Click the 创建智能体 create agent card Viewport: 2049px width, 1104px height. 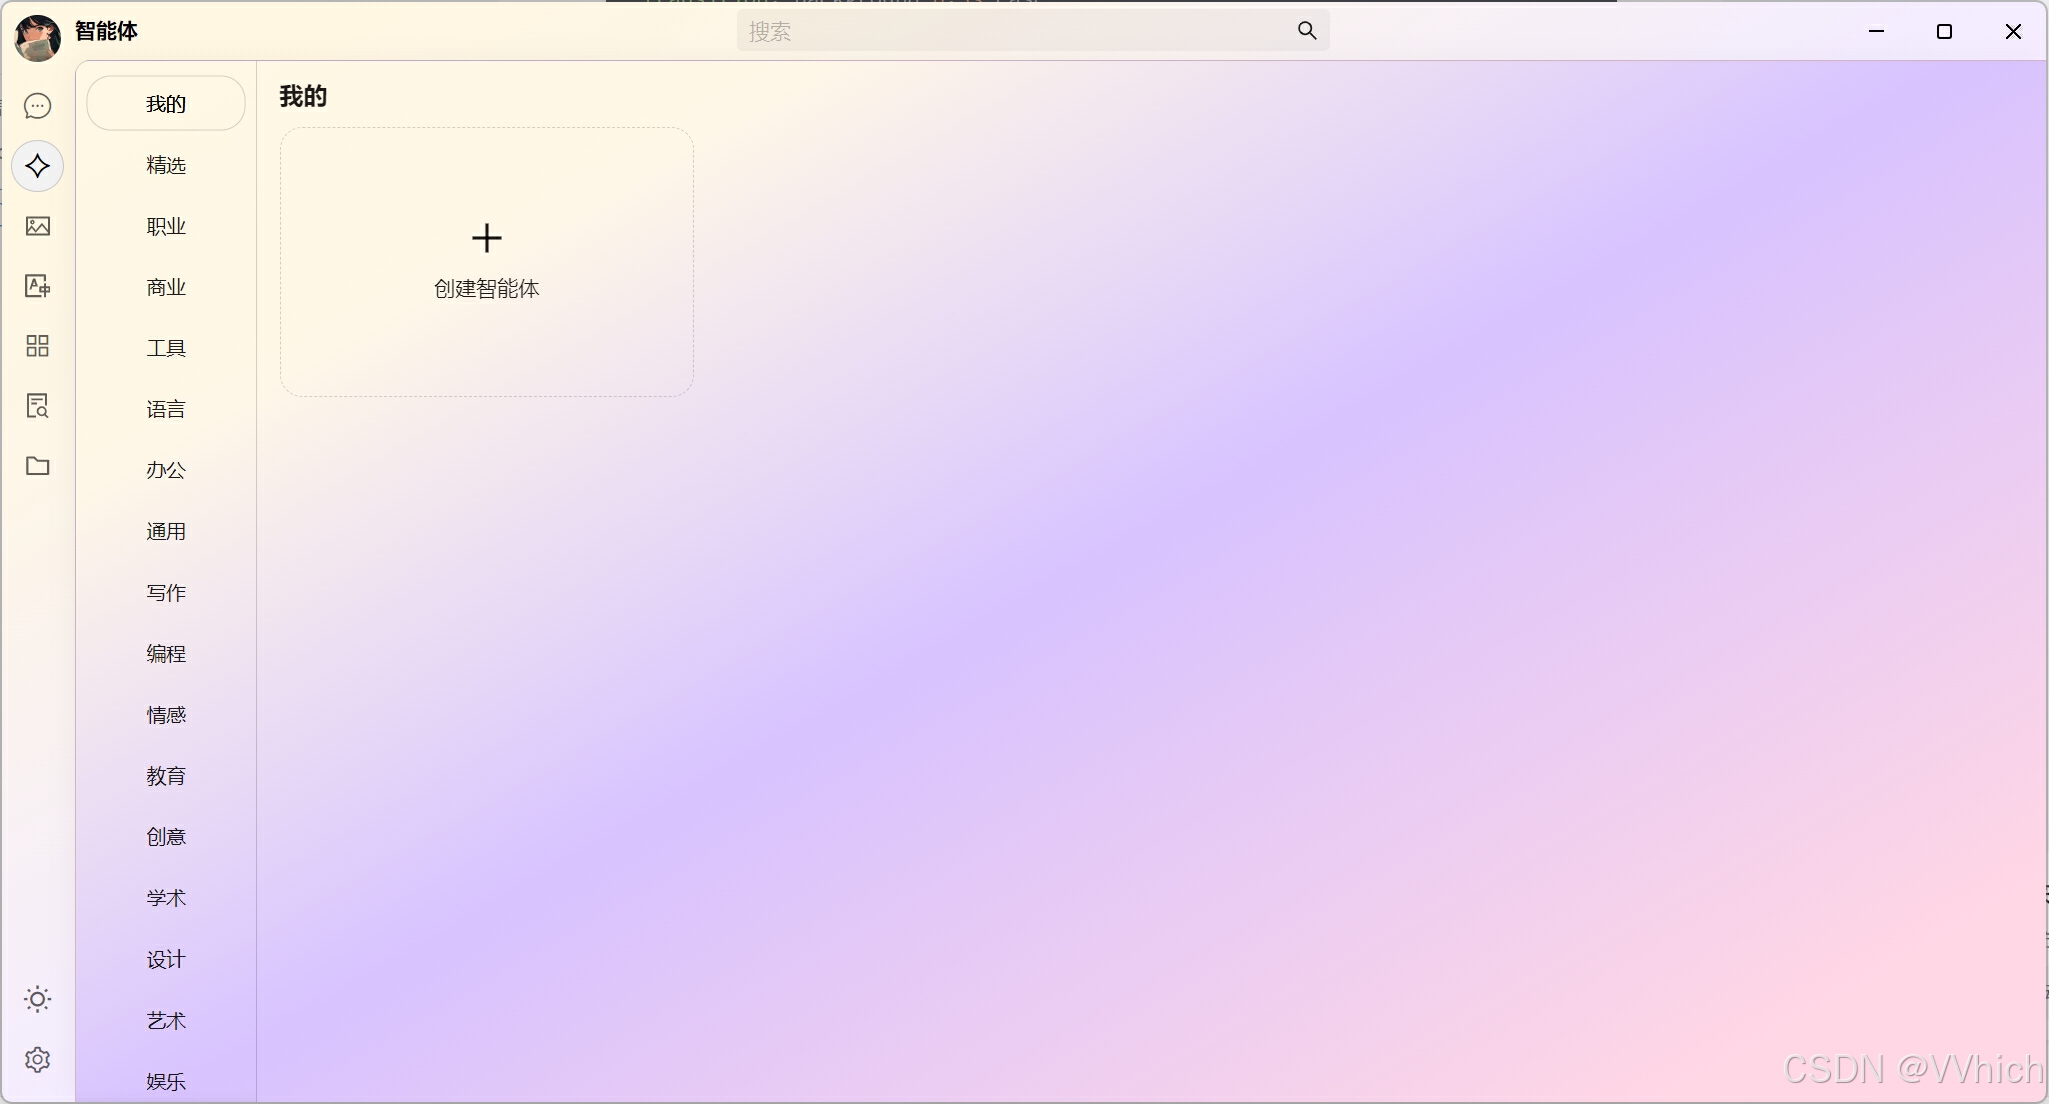(487, 262)
